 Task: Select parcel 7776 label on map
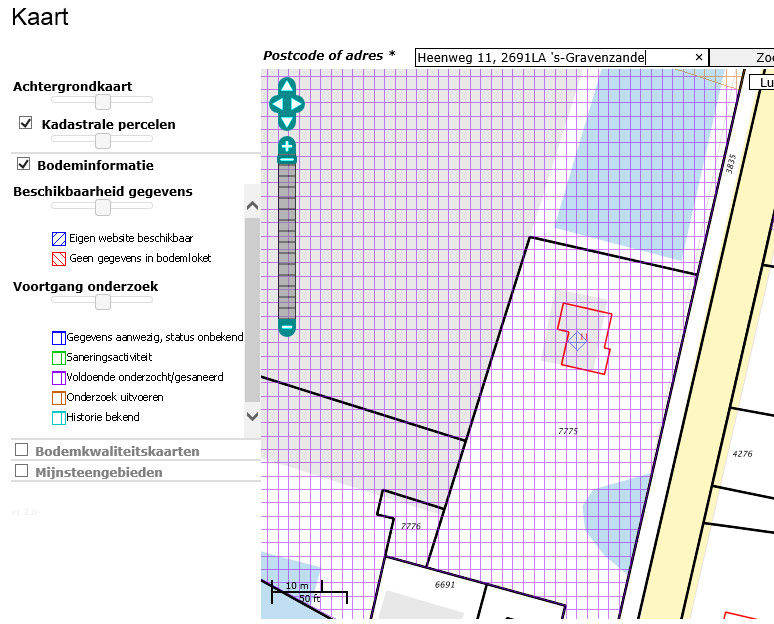click(x=411, y=526)
